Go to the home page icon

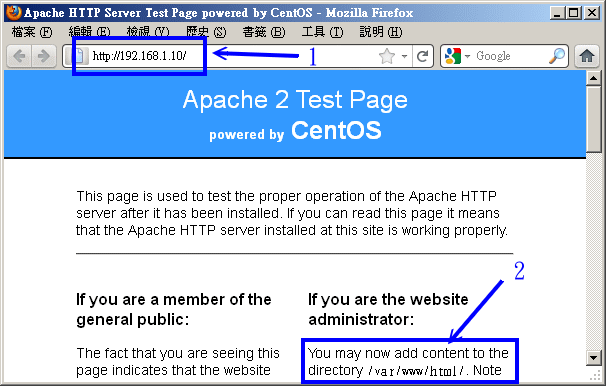tap(587, 56)
